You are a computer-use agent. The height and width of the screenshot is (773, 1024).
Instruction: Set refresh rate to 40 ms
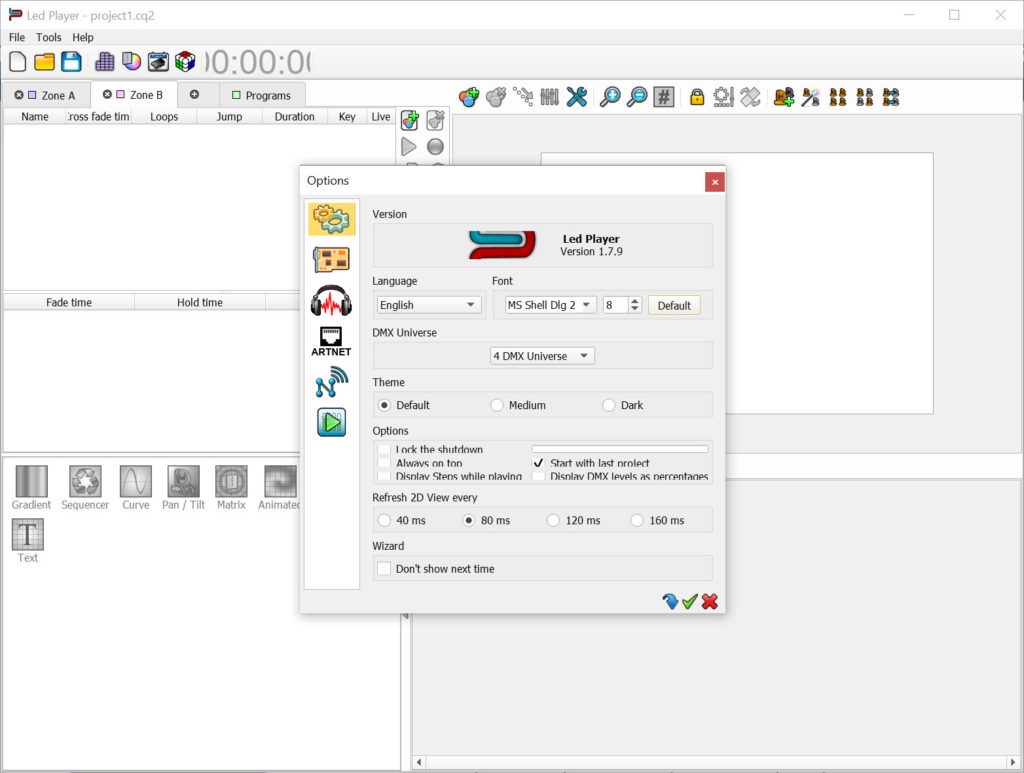click(x=384, y=520)
